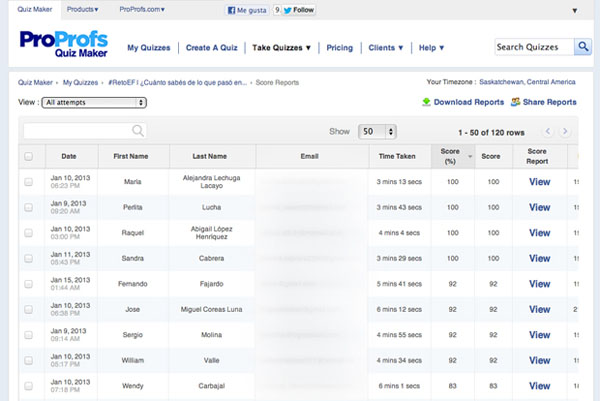Viewport: 600px width, 401px height.
Task: Go to previous page arrow
Action: click(x=548, y=132)
